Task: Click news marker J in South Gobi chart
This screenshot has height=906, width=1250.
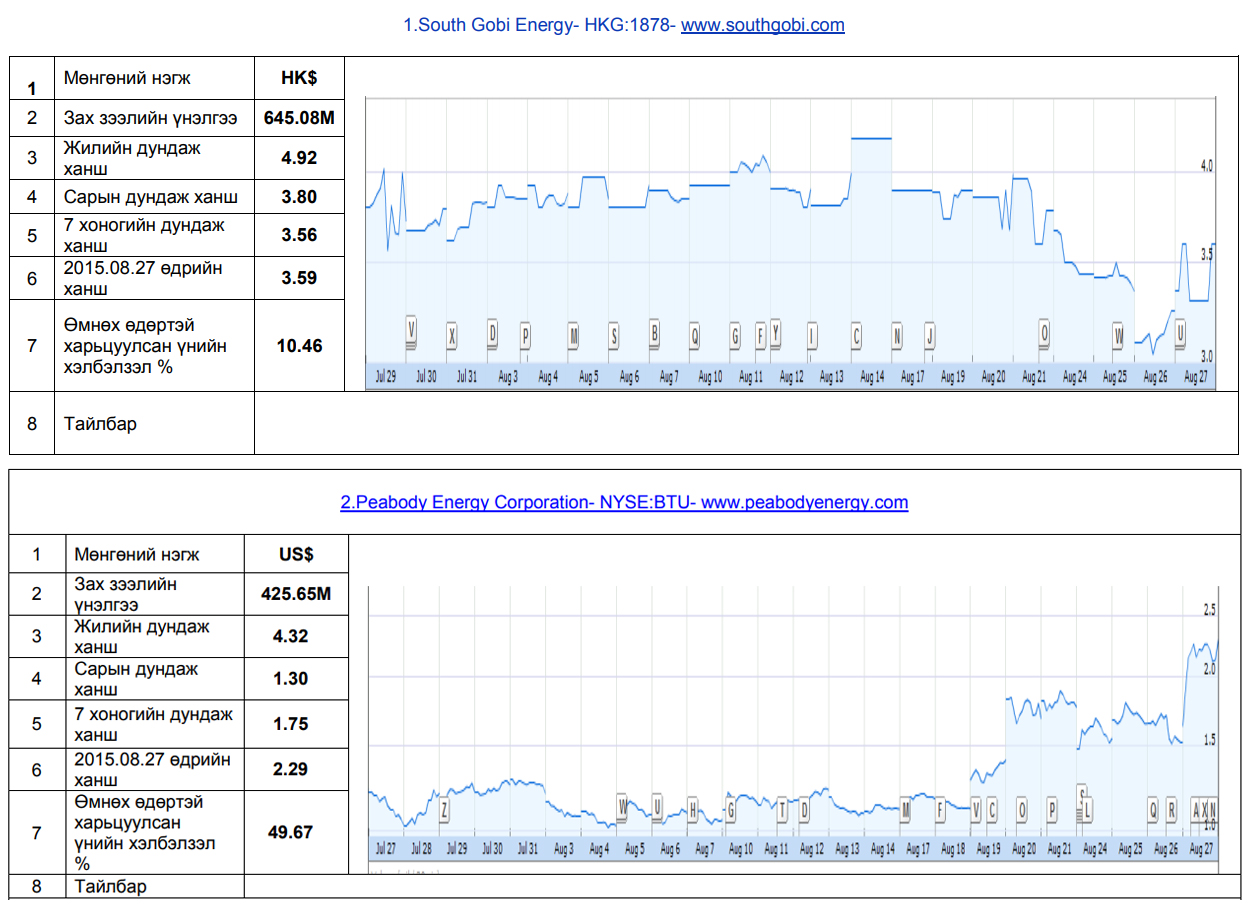Action: coord(929,337)
